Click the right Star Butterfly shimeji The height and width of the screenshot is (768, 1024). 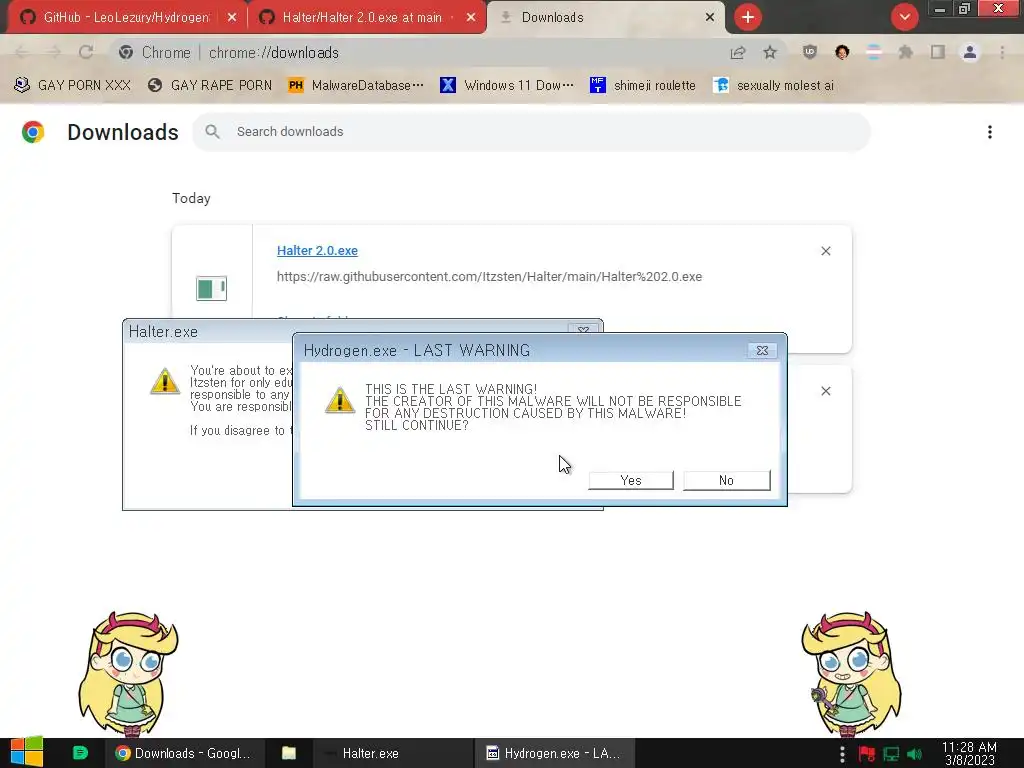pyautogui.click(x=850, y=673)
